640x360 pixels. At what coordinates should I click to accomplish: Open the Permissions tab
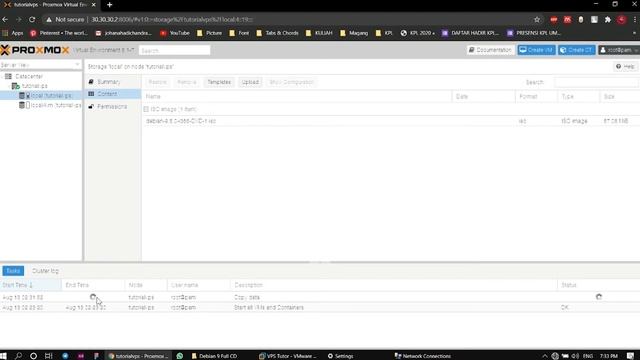point(112,107)
